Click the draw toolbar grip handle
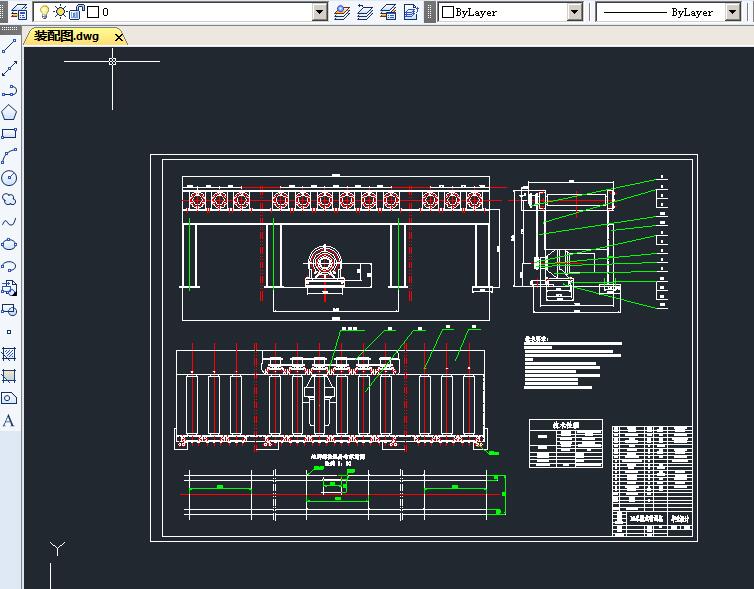754x589 pixels. [x=9, y=29]
